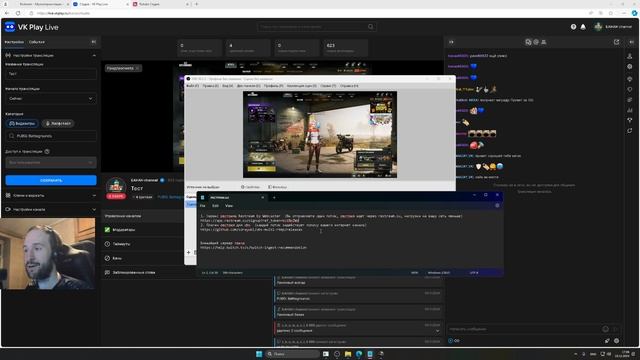Collapse chat with the left arrow icon

[x=451, y=42]
